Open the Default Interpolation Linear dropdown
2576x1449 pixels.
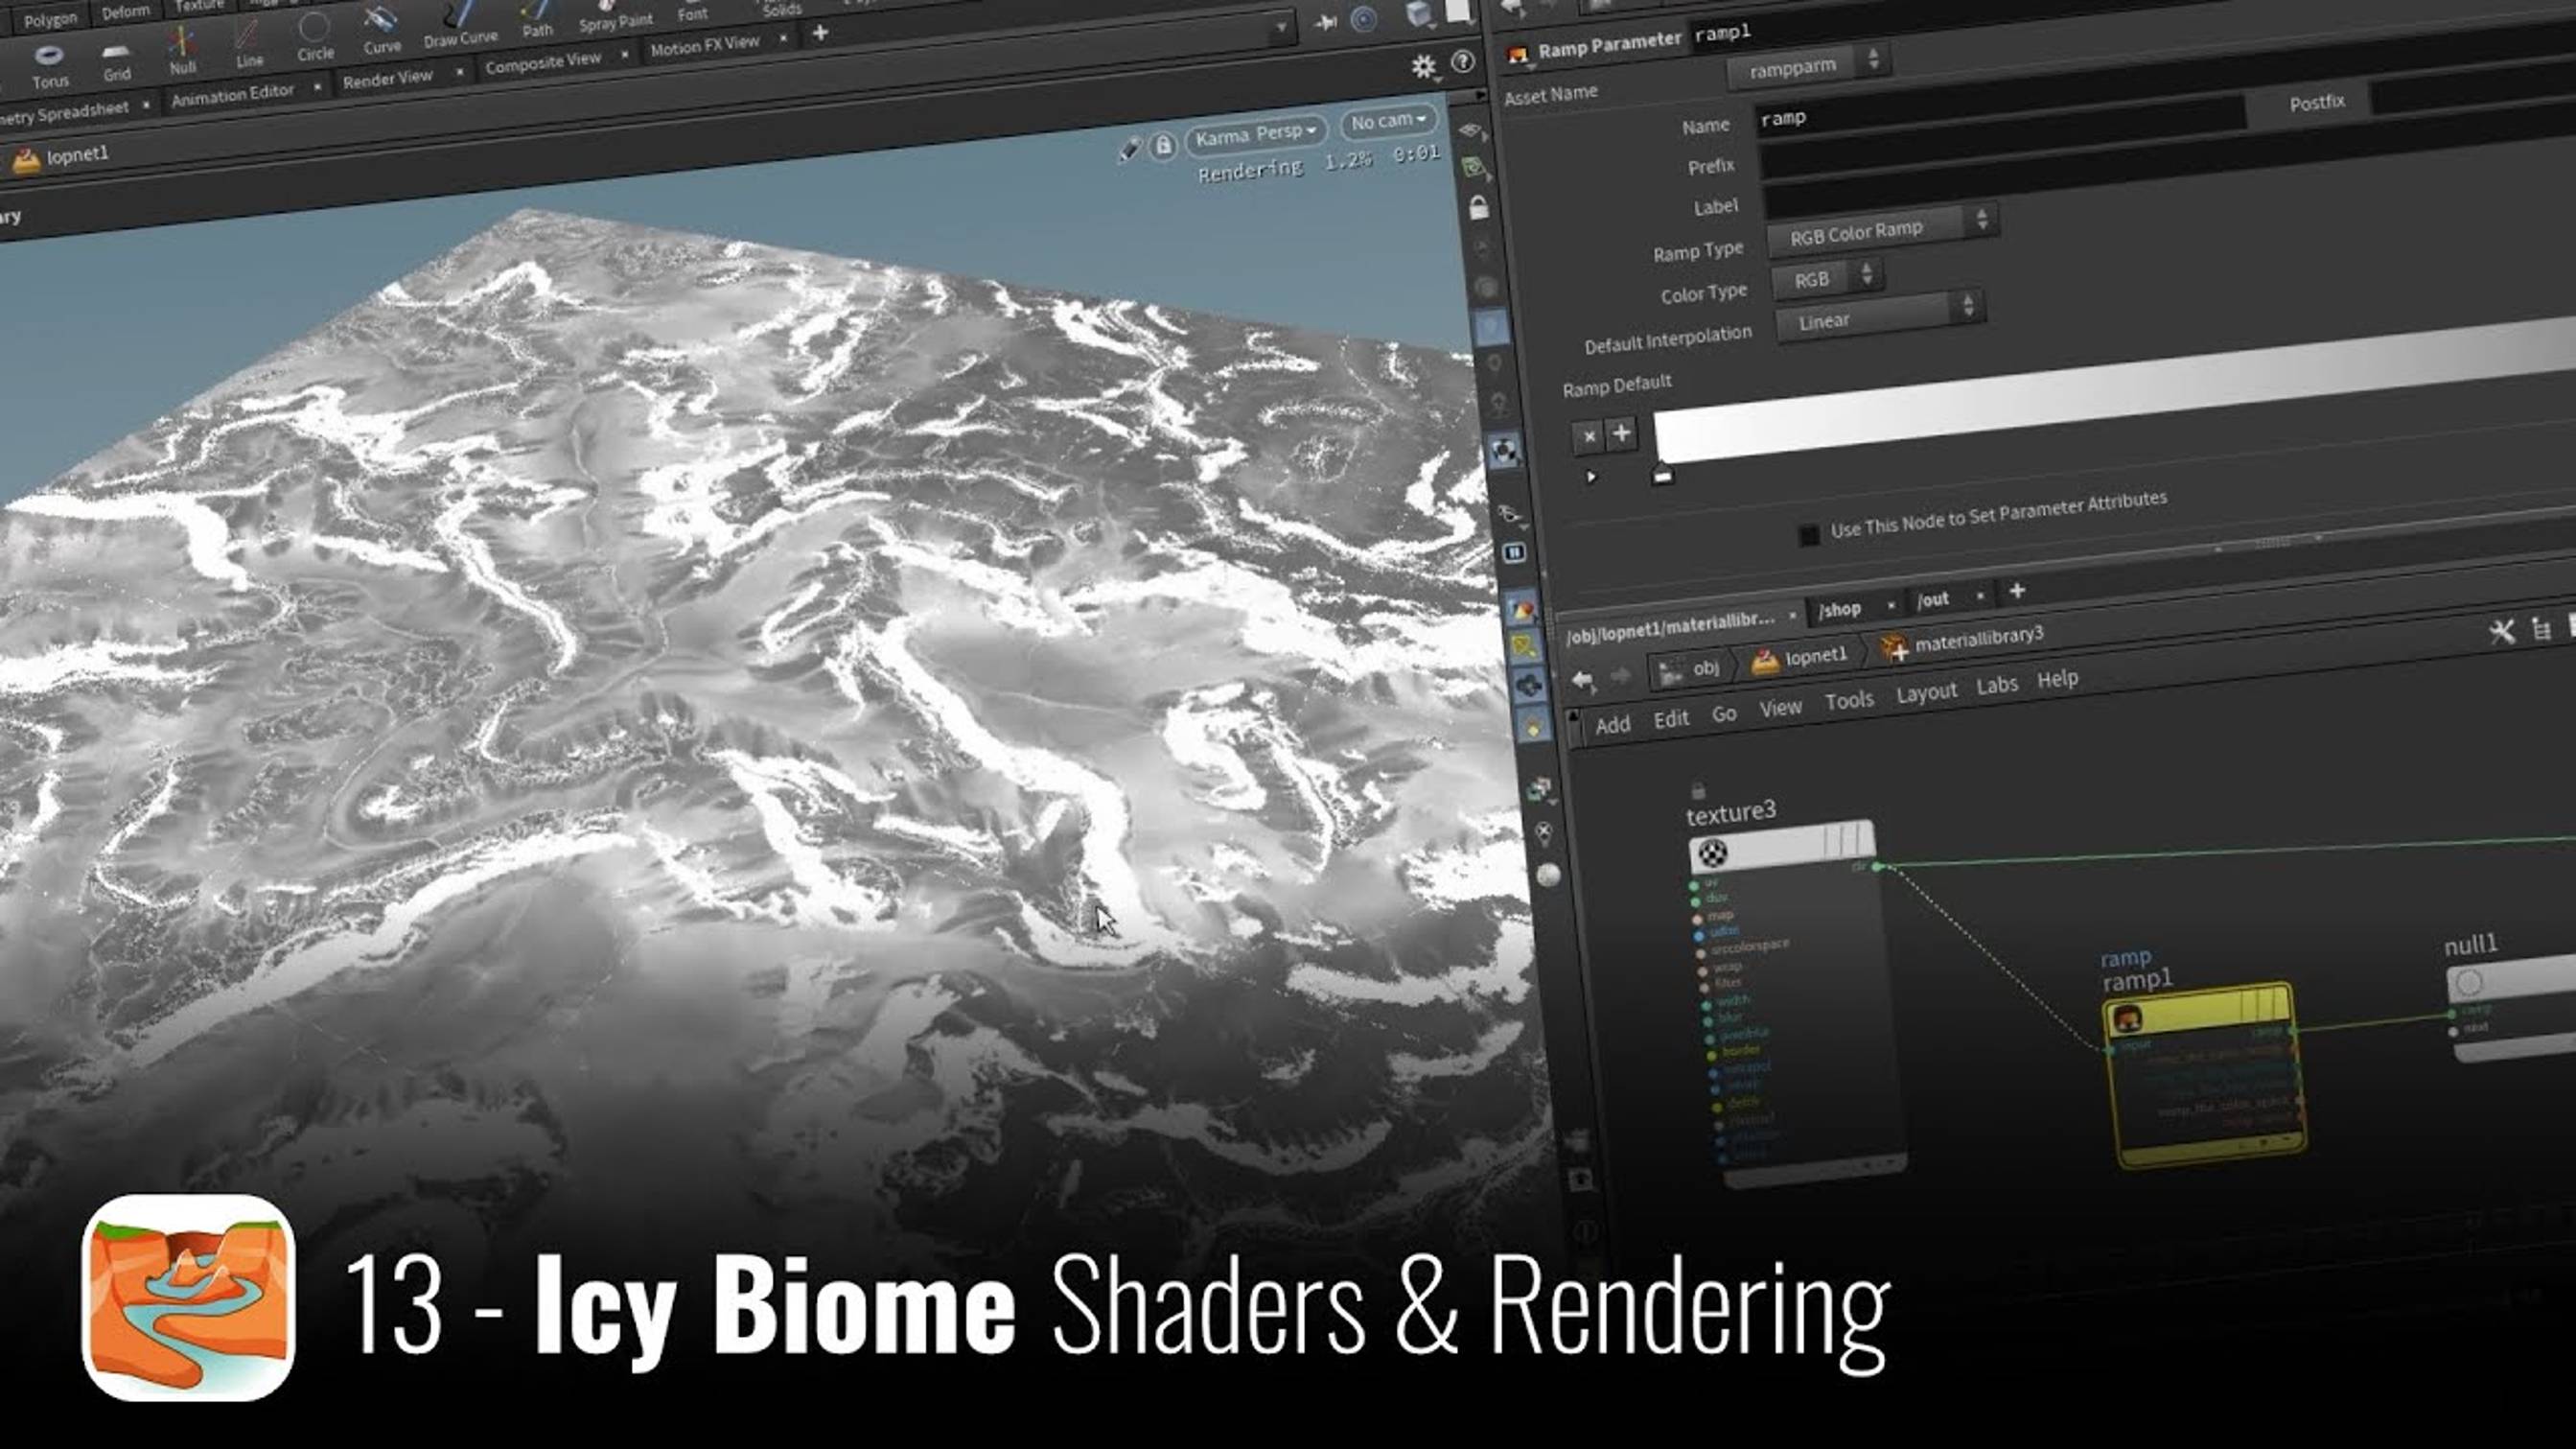coord(1880,316)
